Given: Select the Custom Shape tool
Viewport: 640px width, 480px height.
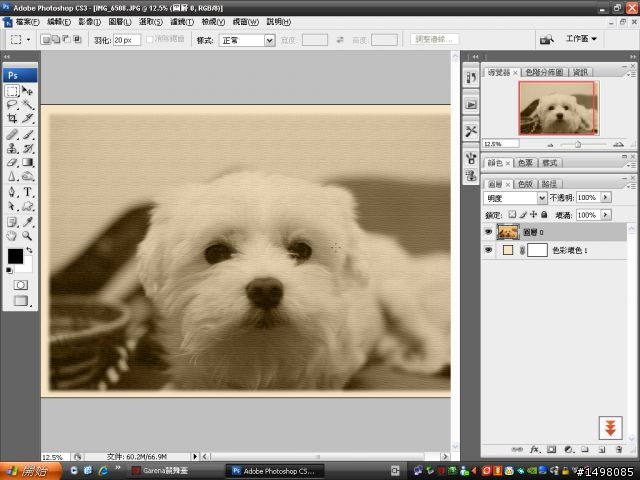Looking at the screenshot, I should [x=27, y=206].
